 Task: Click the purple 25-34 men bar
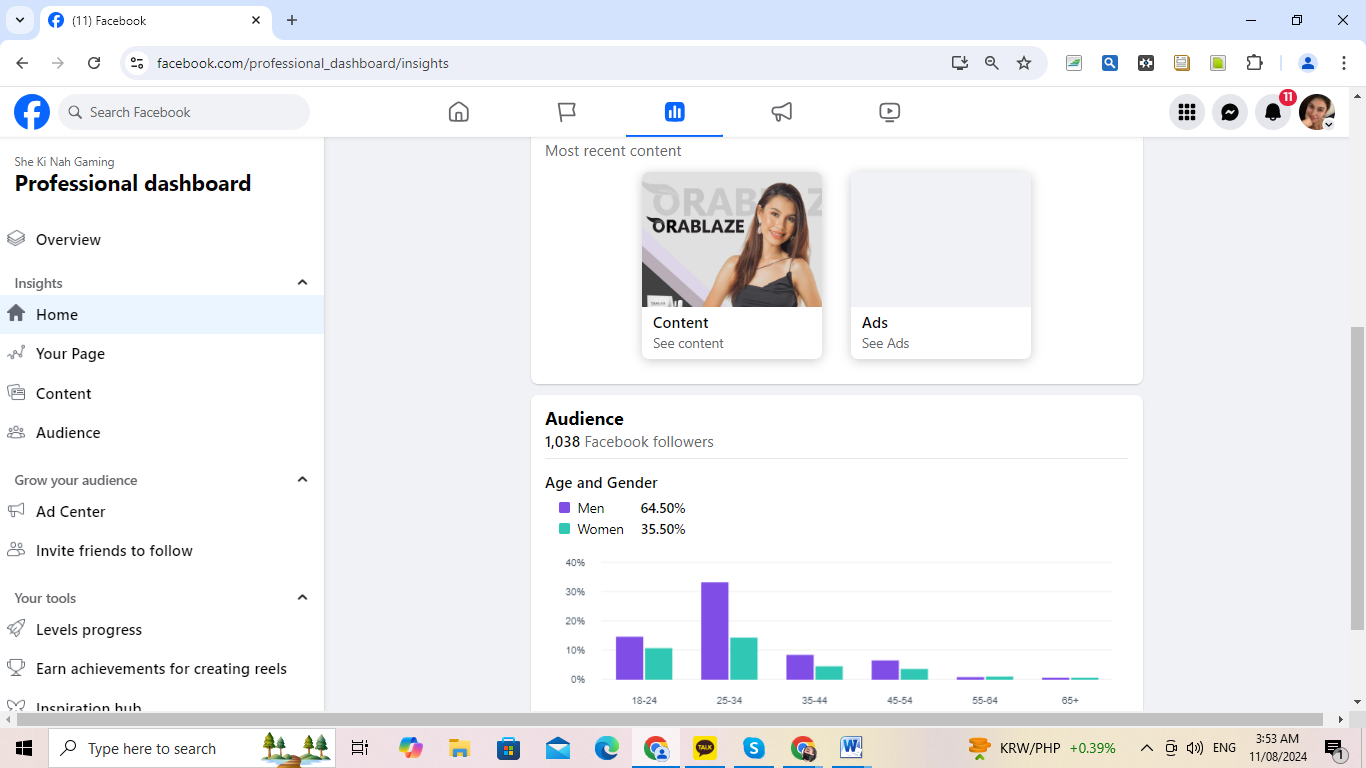click(715, 631)
